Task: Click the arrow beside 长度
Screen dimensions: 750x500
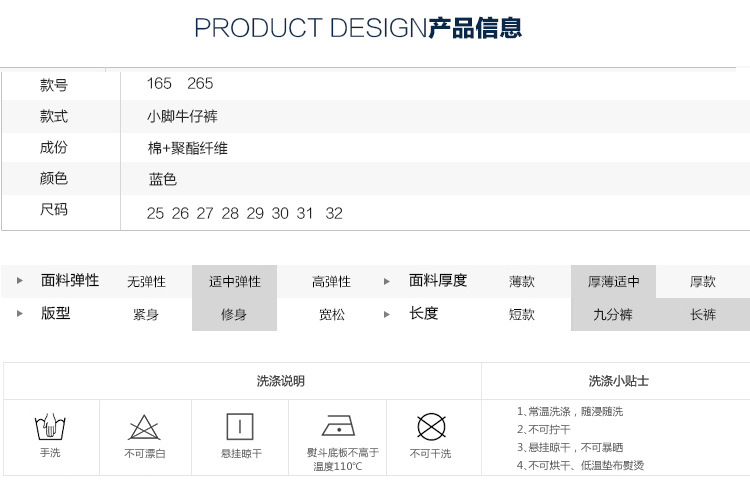Action: (387, 314)
